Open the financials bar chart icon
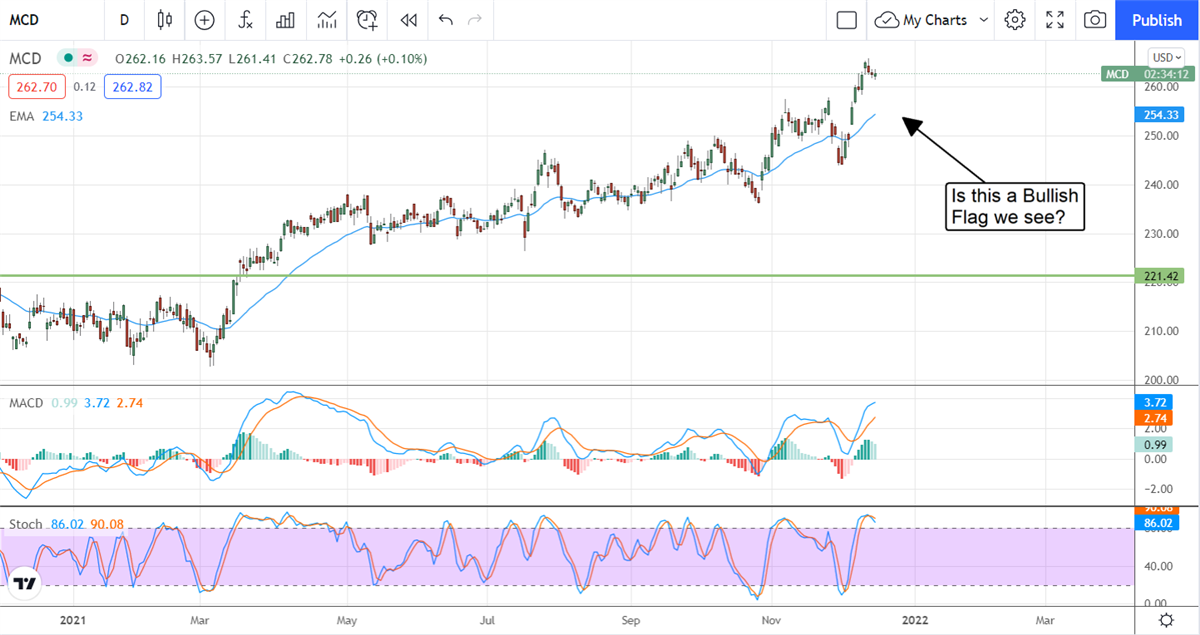Viewport: 1200px width, 635px height. pos(285,20)
